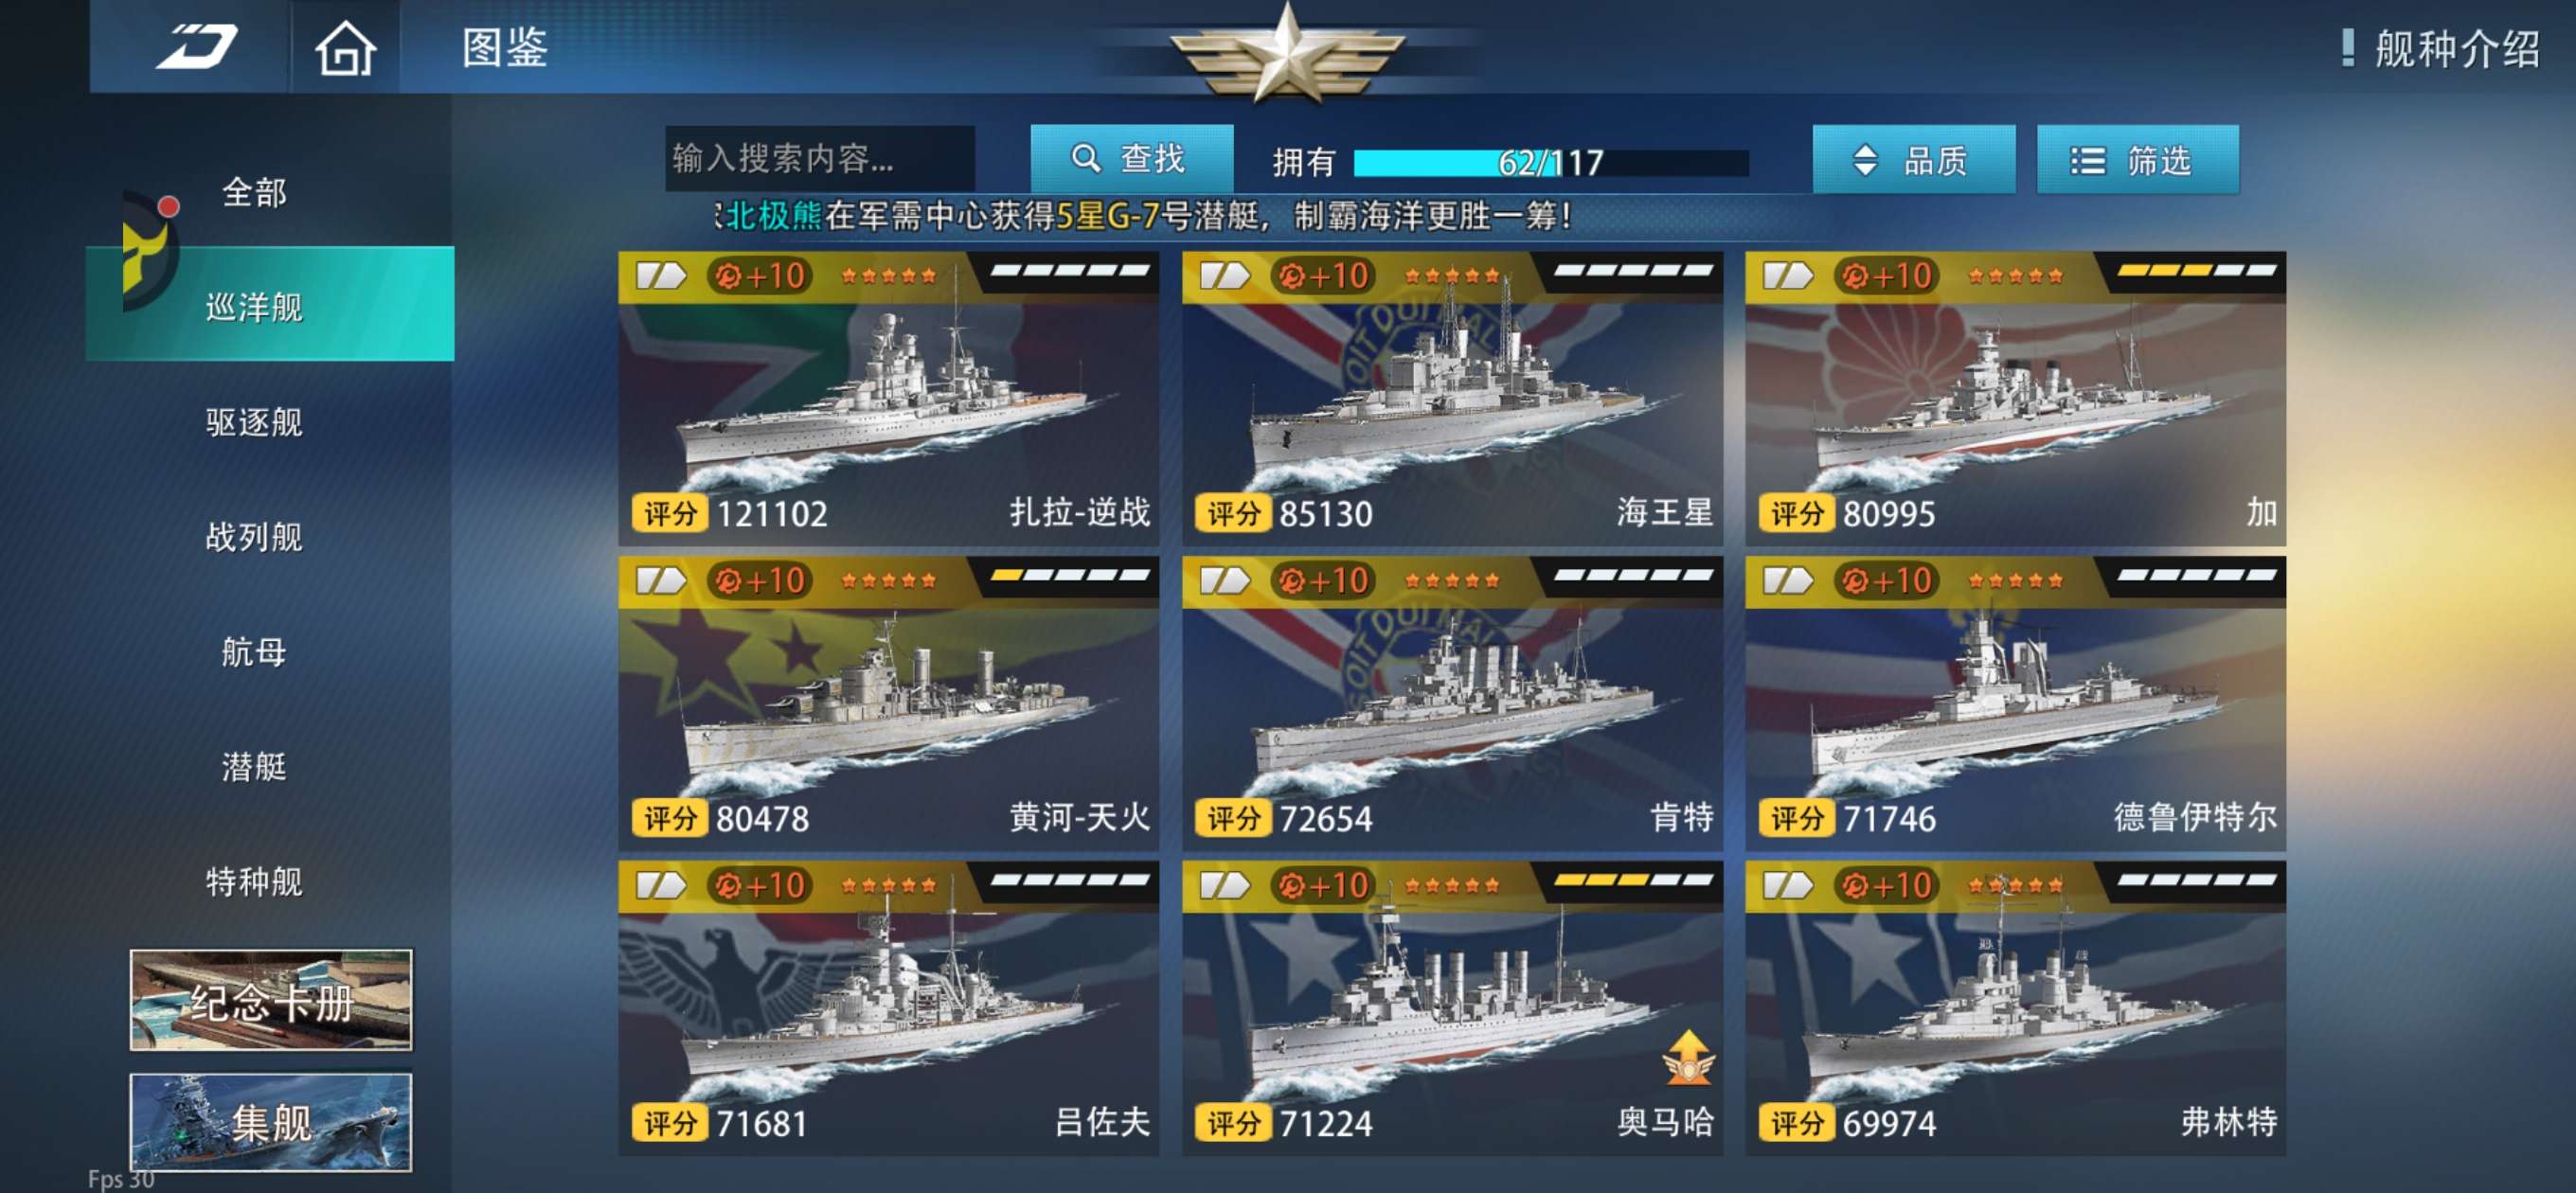
Task: Toggle the 品质 sort order
Action: click(1913, 159)
